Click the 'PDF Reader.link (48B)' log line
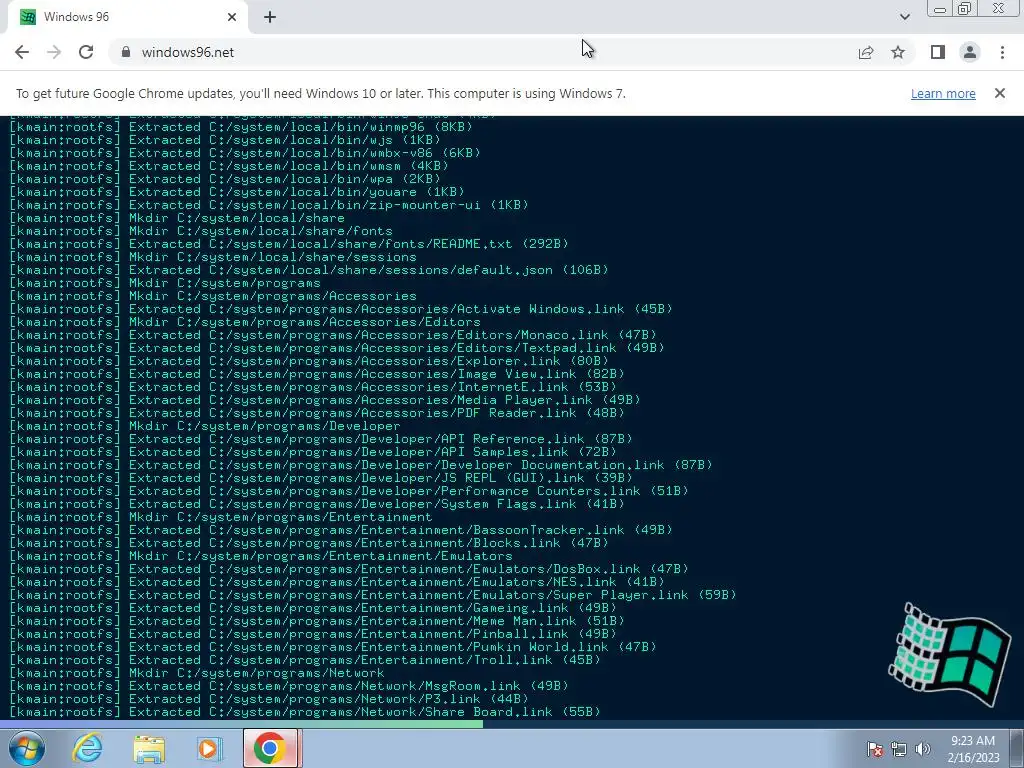The image size is (1024, 768). pyautogui.click(x=317, y=413)
